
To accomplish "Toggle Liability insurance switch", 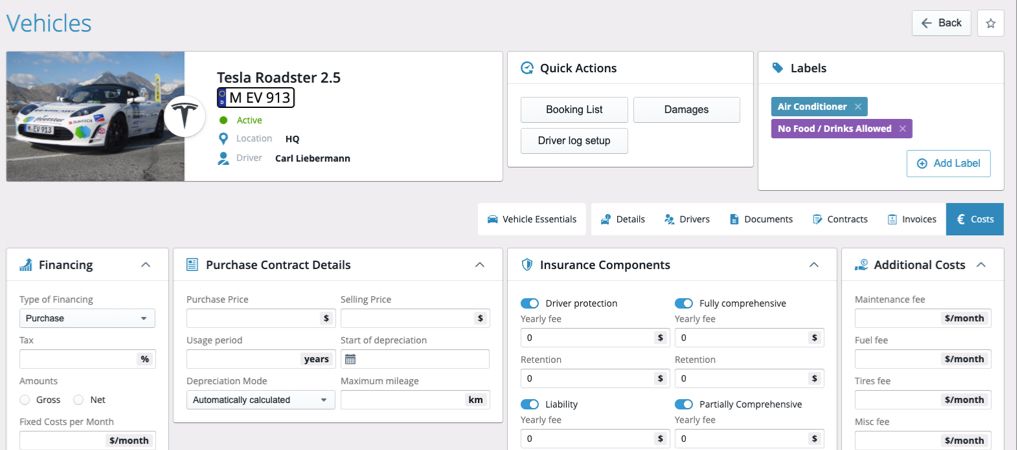I will coord(530,405).
